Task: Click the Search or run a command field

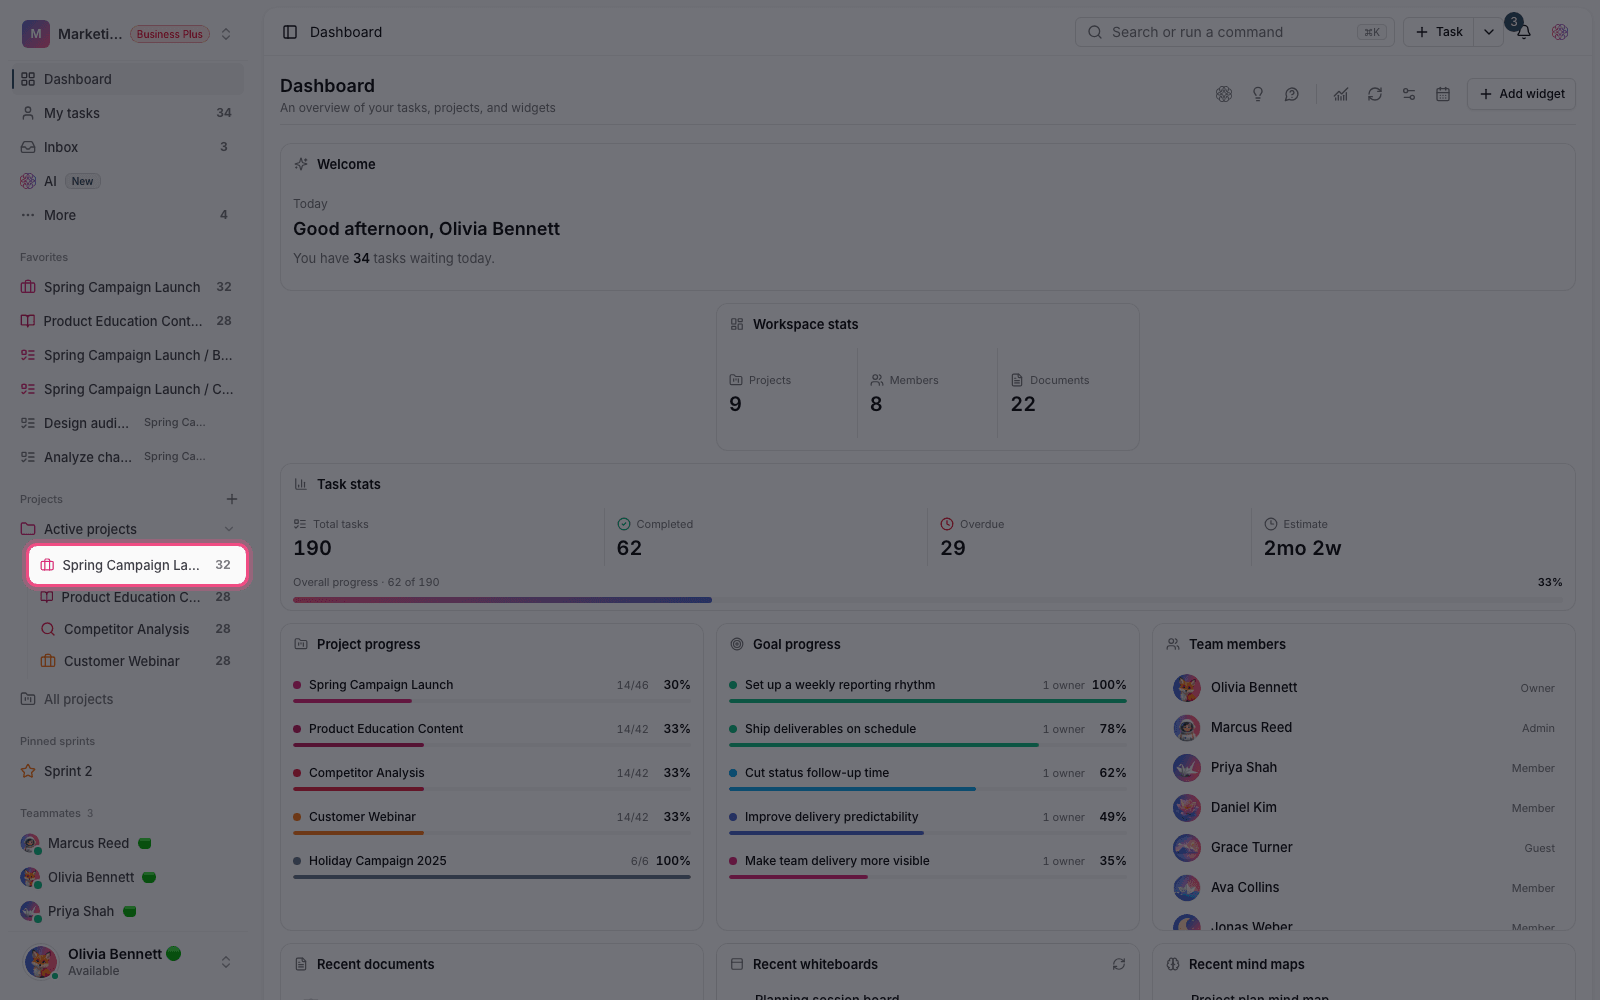Action: (1235, 32)
